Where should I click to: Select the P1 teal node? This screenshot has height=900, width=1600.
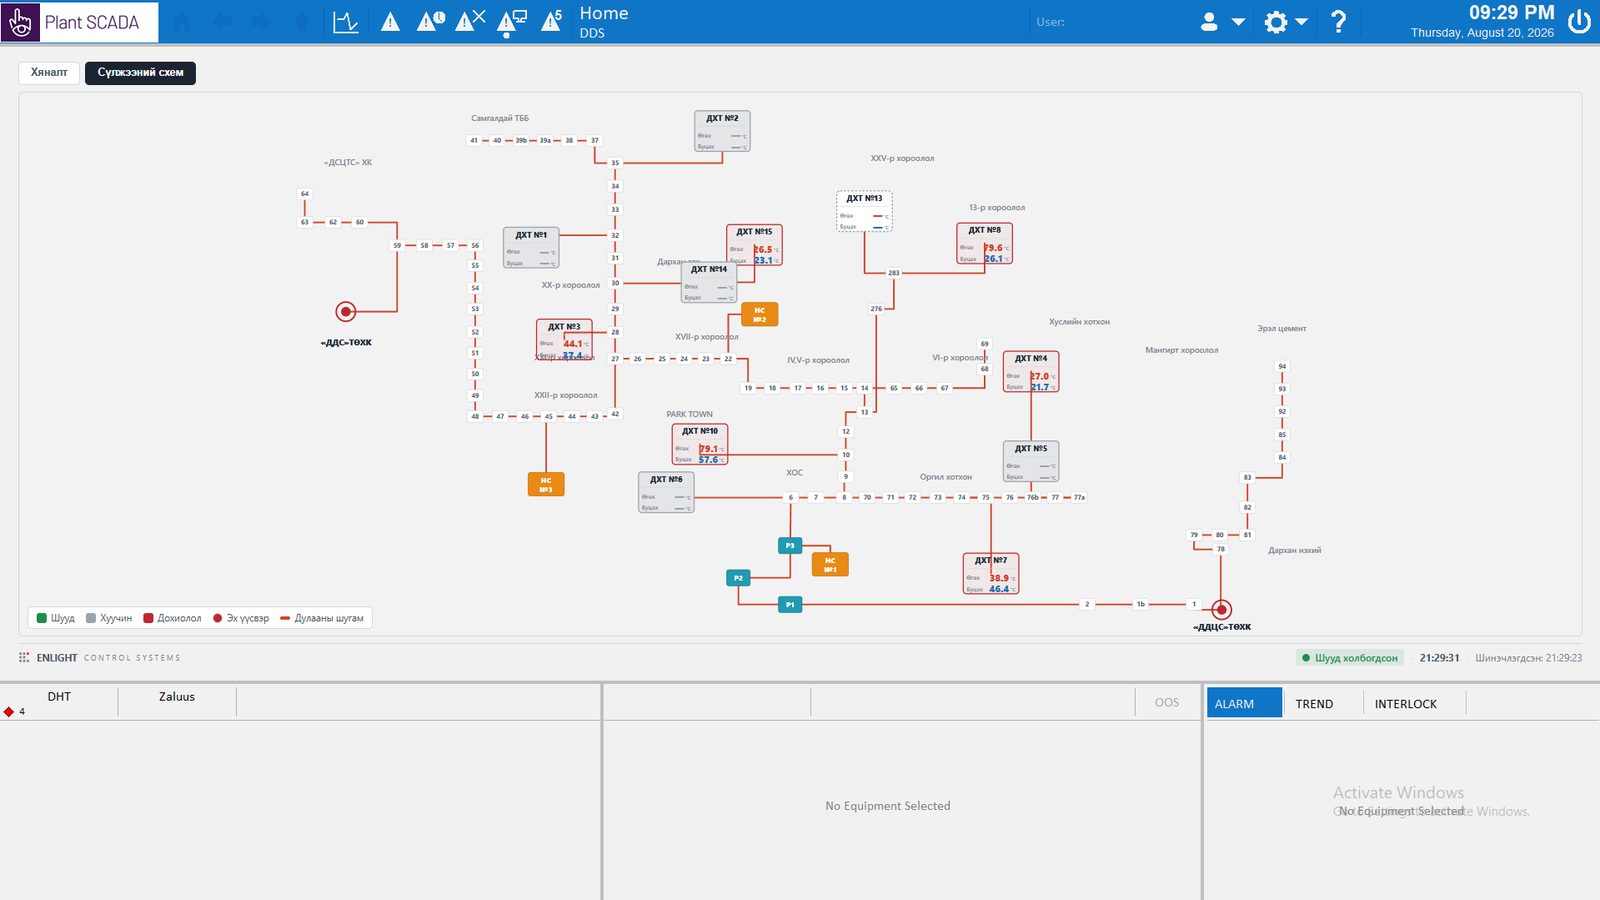790,604
